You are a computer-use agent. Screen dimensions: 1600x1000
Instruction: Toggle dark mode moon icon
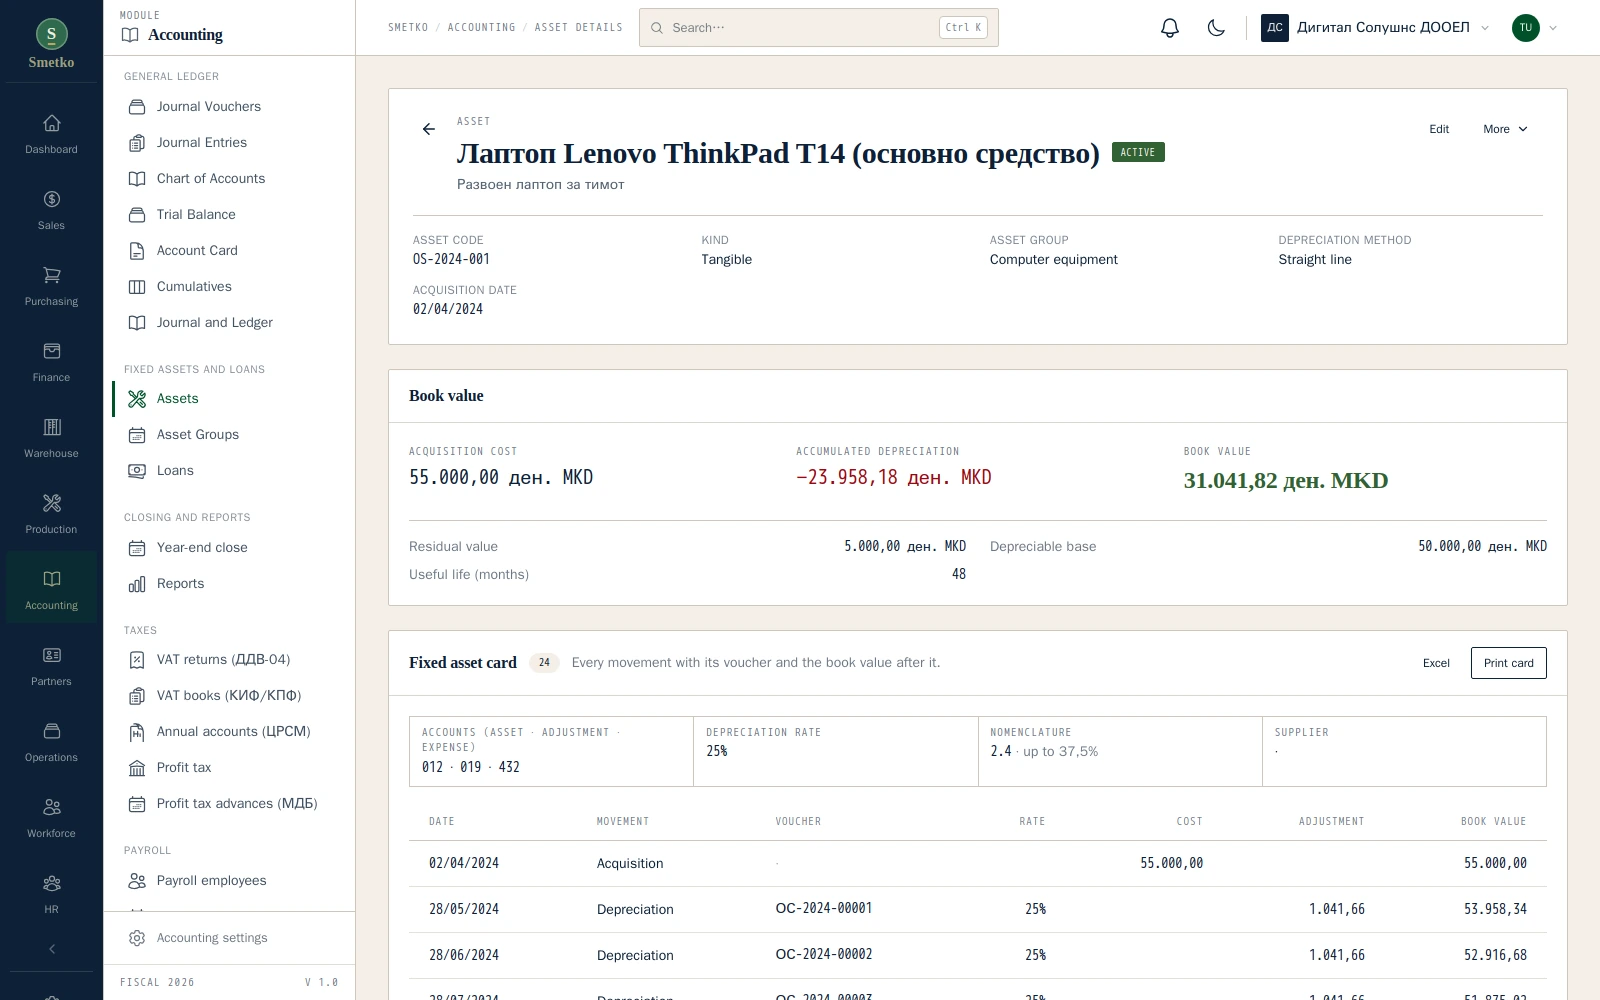(1216, 28)
